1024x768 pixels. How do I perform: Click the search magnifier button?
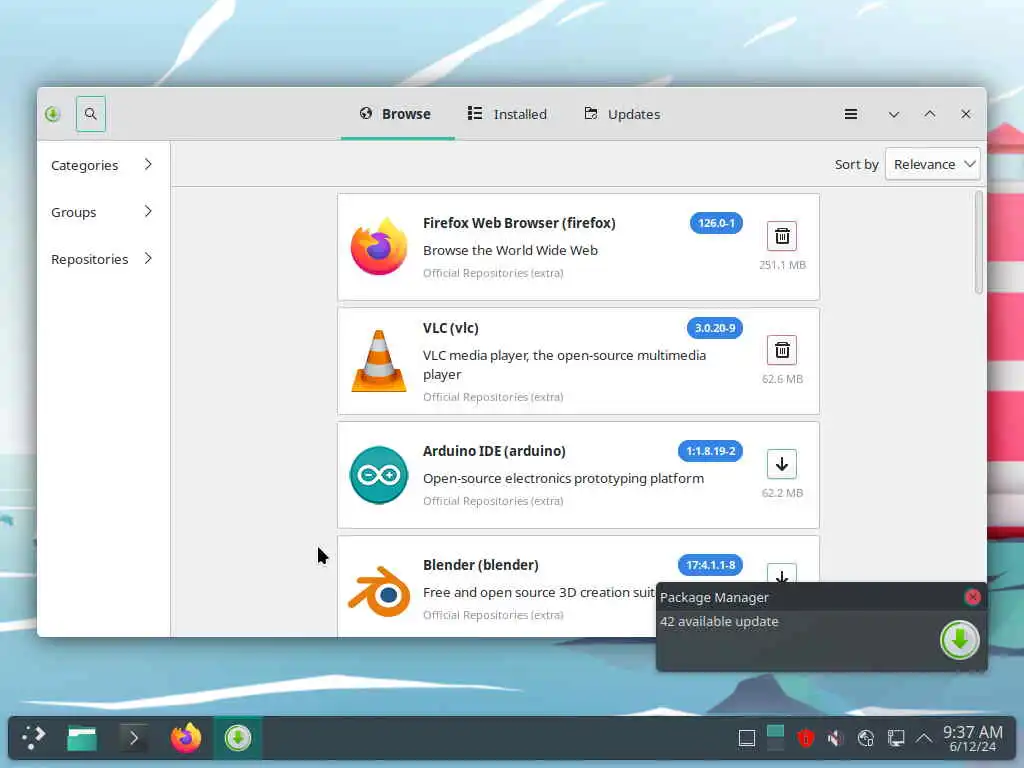click(x=90, y=114)
